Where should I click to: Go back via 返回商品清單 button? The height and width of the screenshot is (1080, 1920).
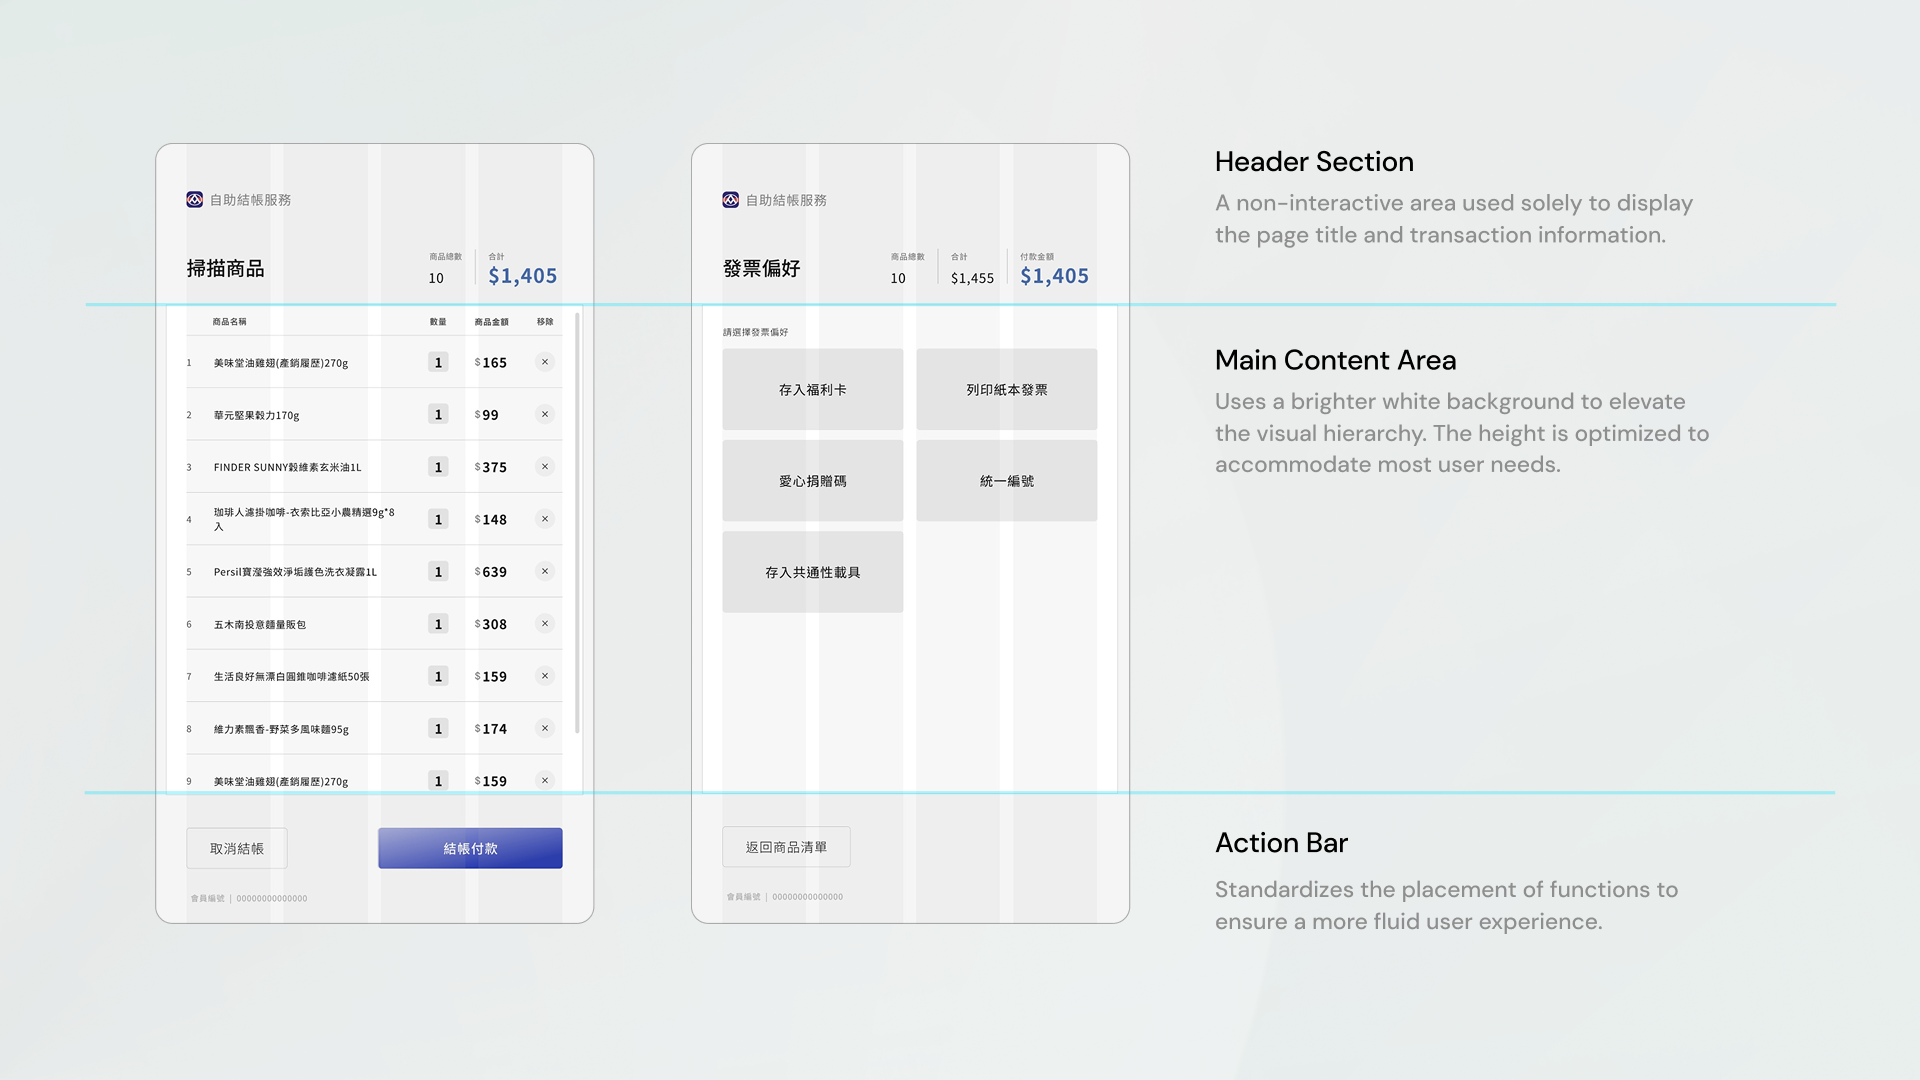click(786, 847)
